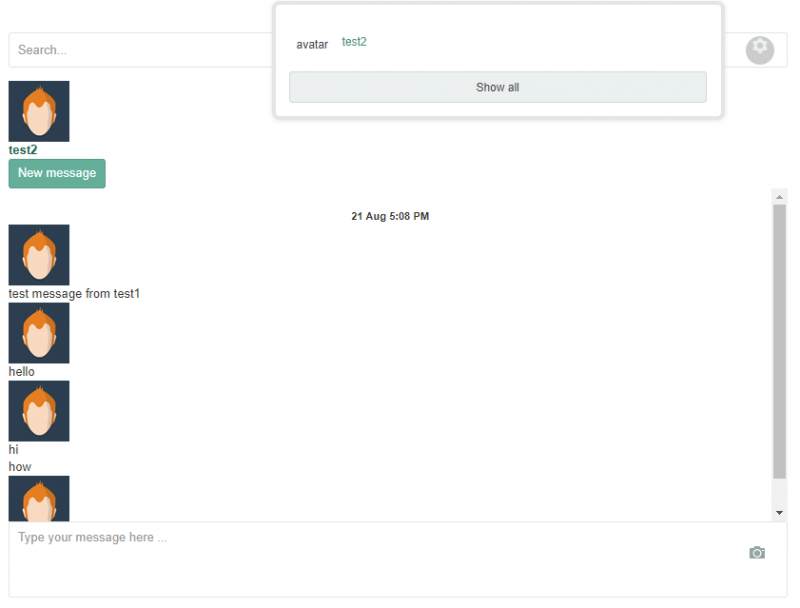The image size is (800, 608).
Task: Start a conversation with New message button
Action: tap(57, 173)
